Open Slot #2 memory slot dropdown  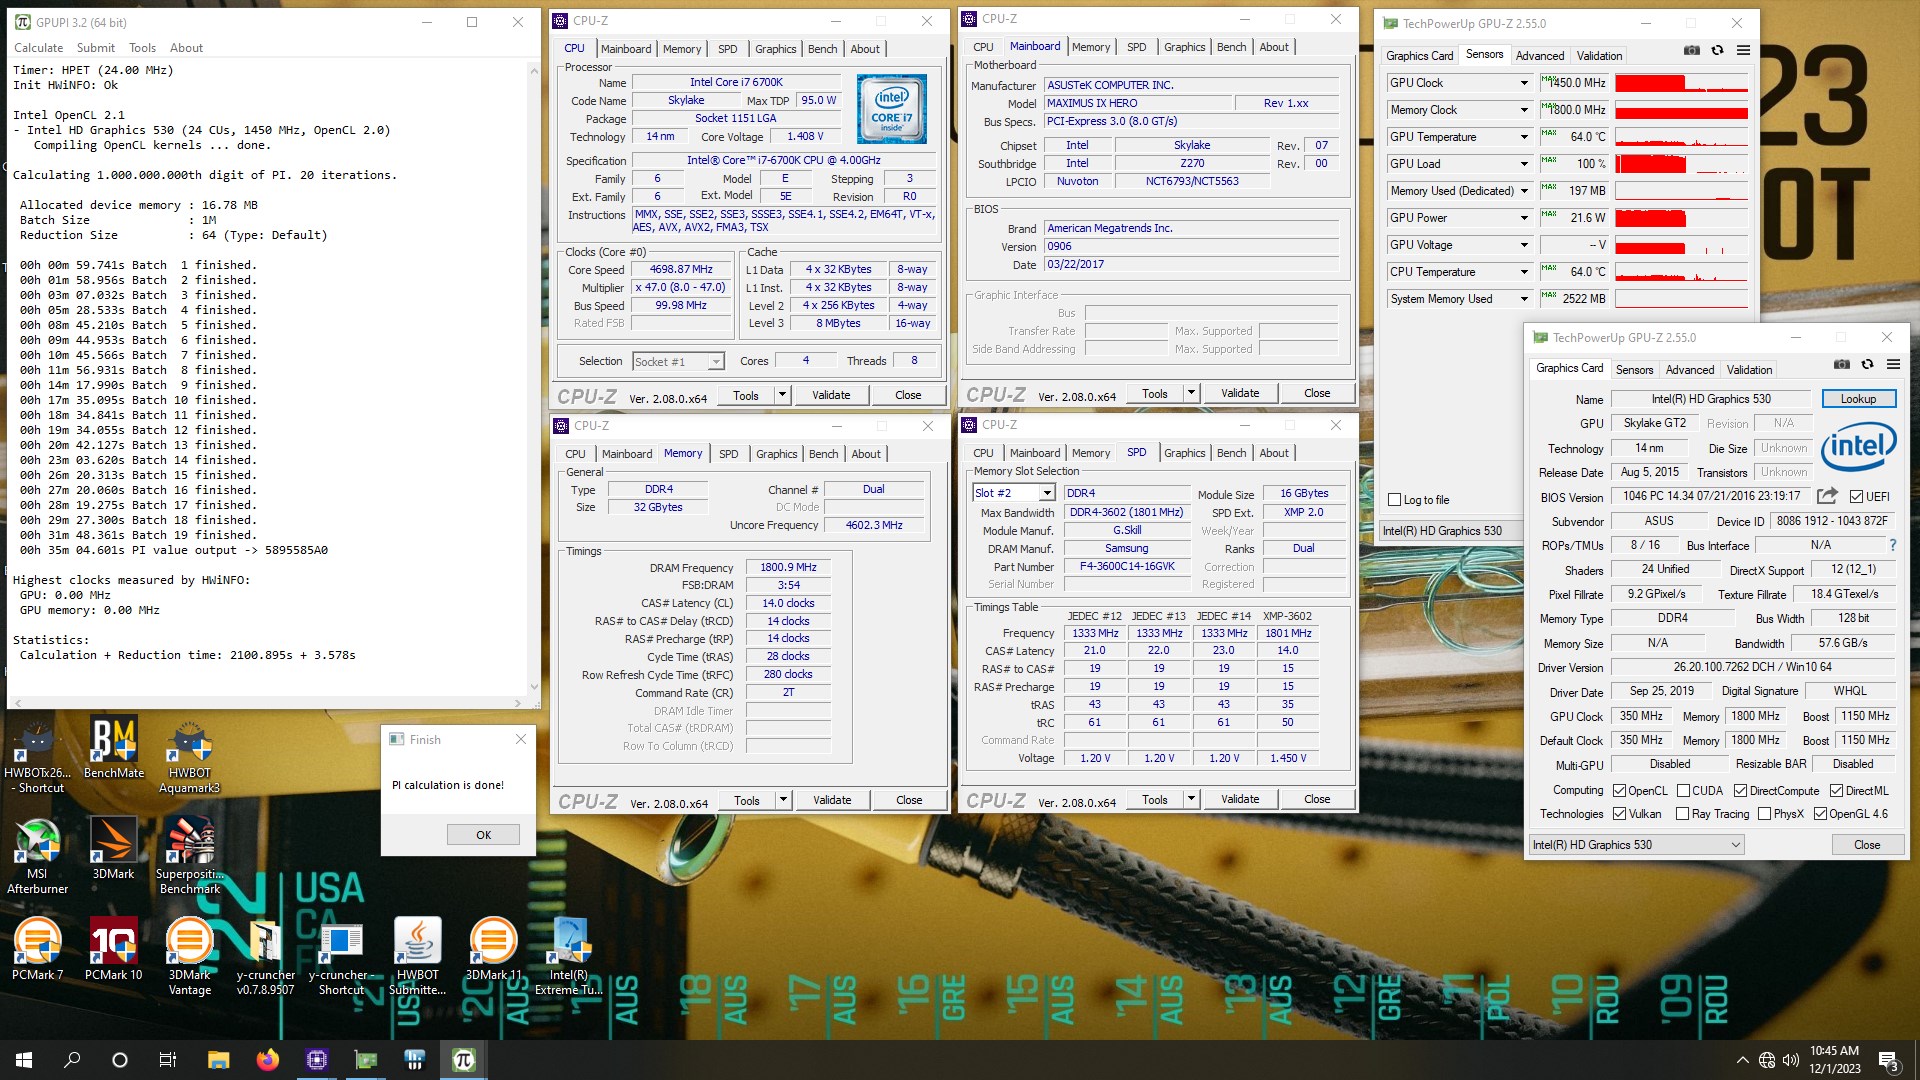pos(1046,493)
